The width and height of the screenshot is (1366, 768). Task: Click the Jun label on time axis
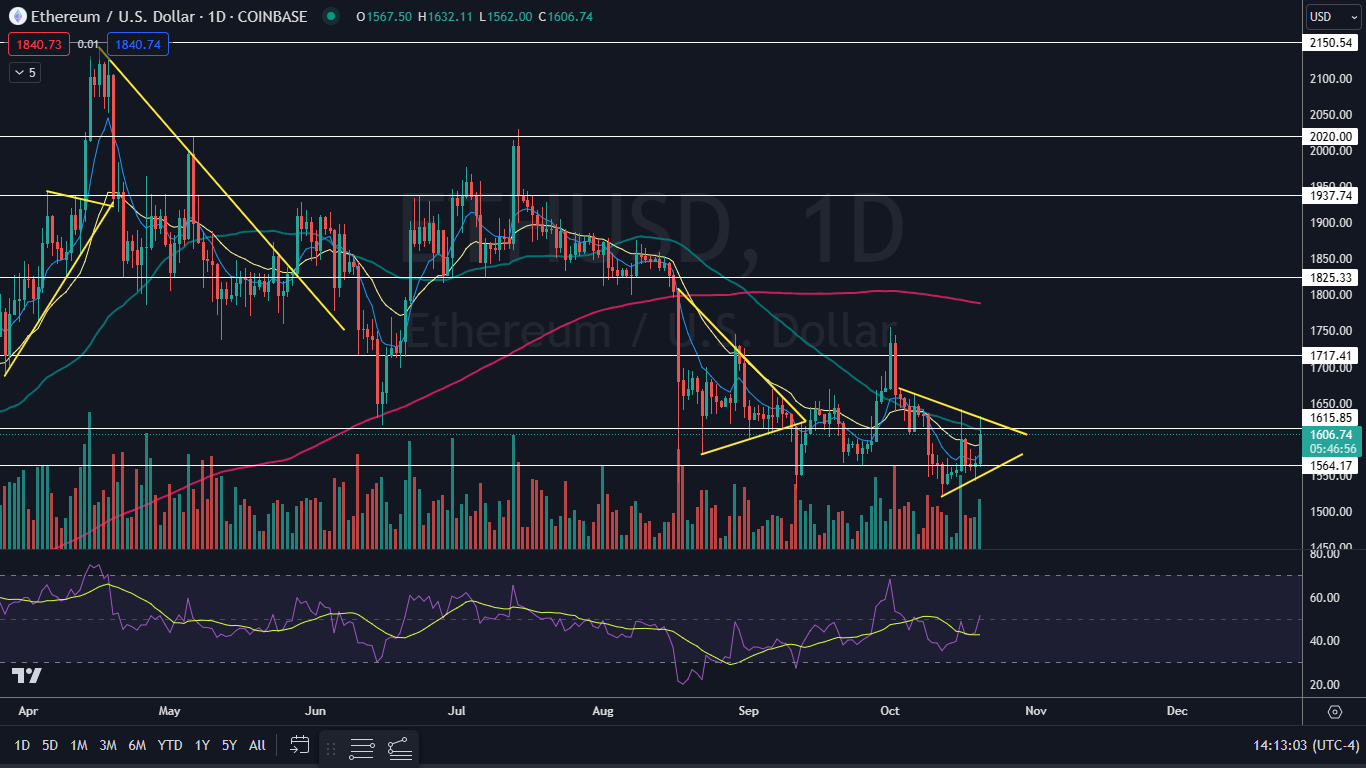pos(315,711)
